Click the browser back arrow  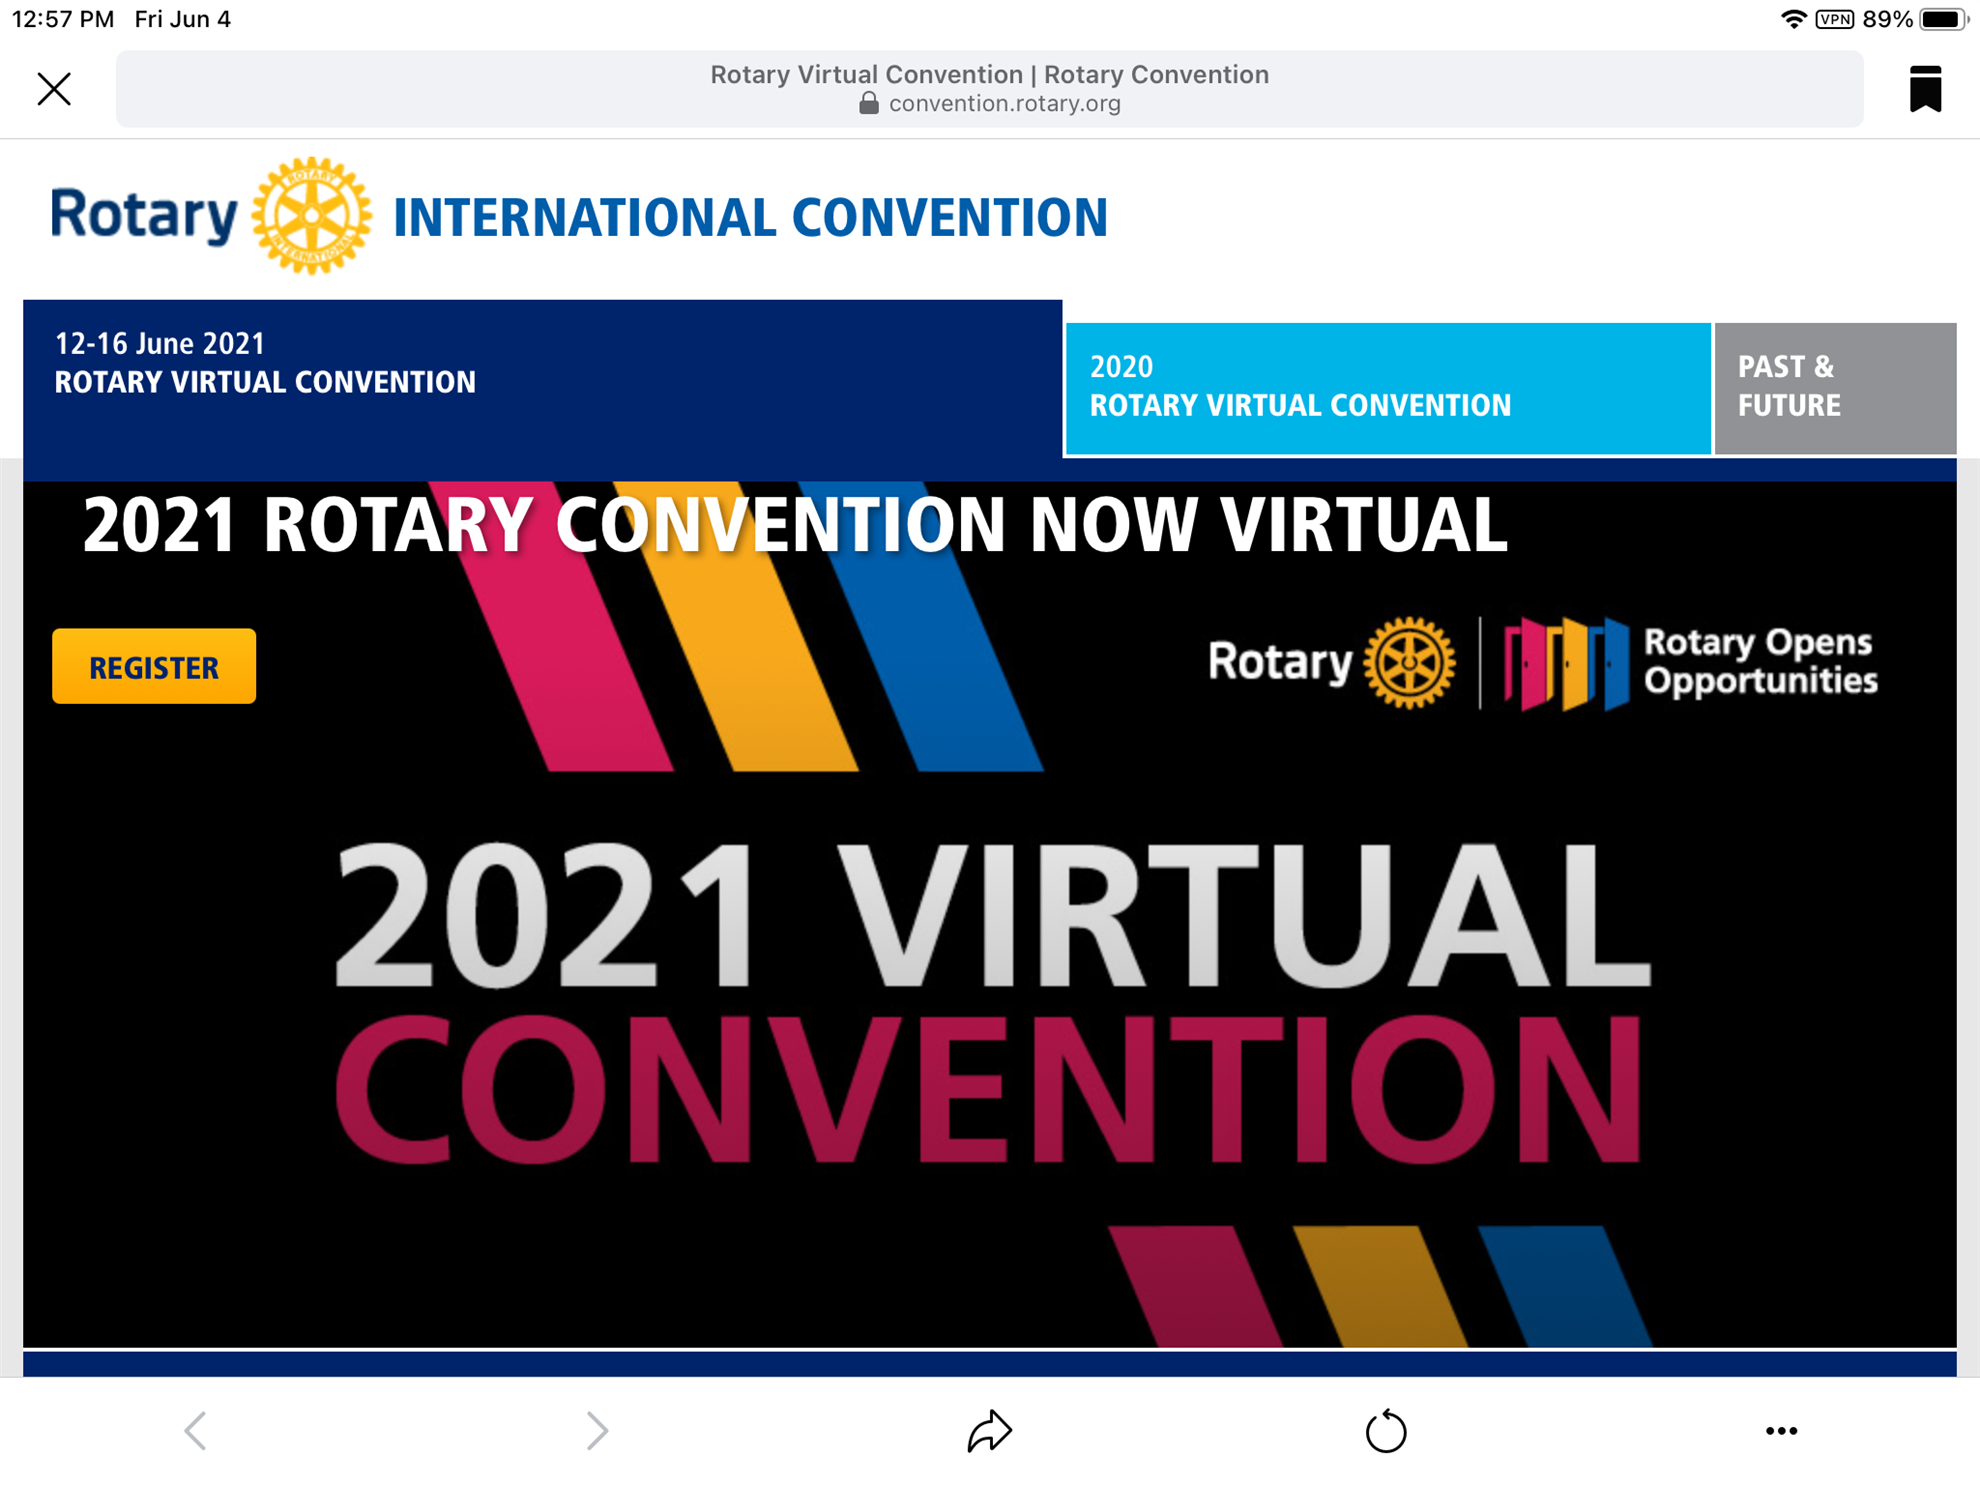tap(196, 1430)
